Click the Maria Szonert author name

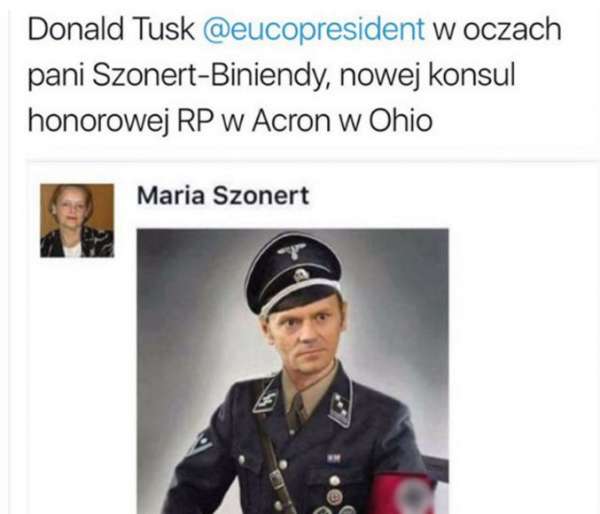pos(223,196)
